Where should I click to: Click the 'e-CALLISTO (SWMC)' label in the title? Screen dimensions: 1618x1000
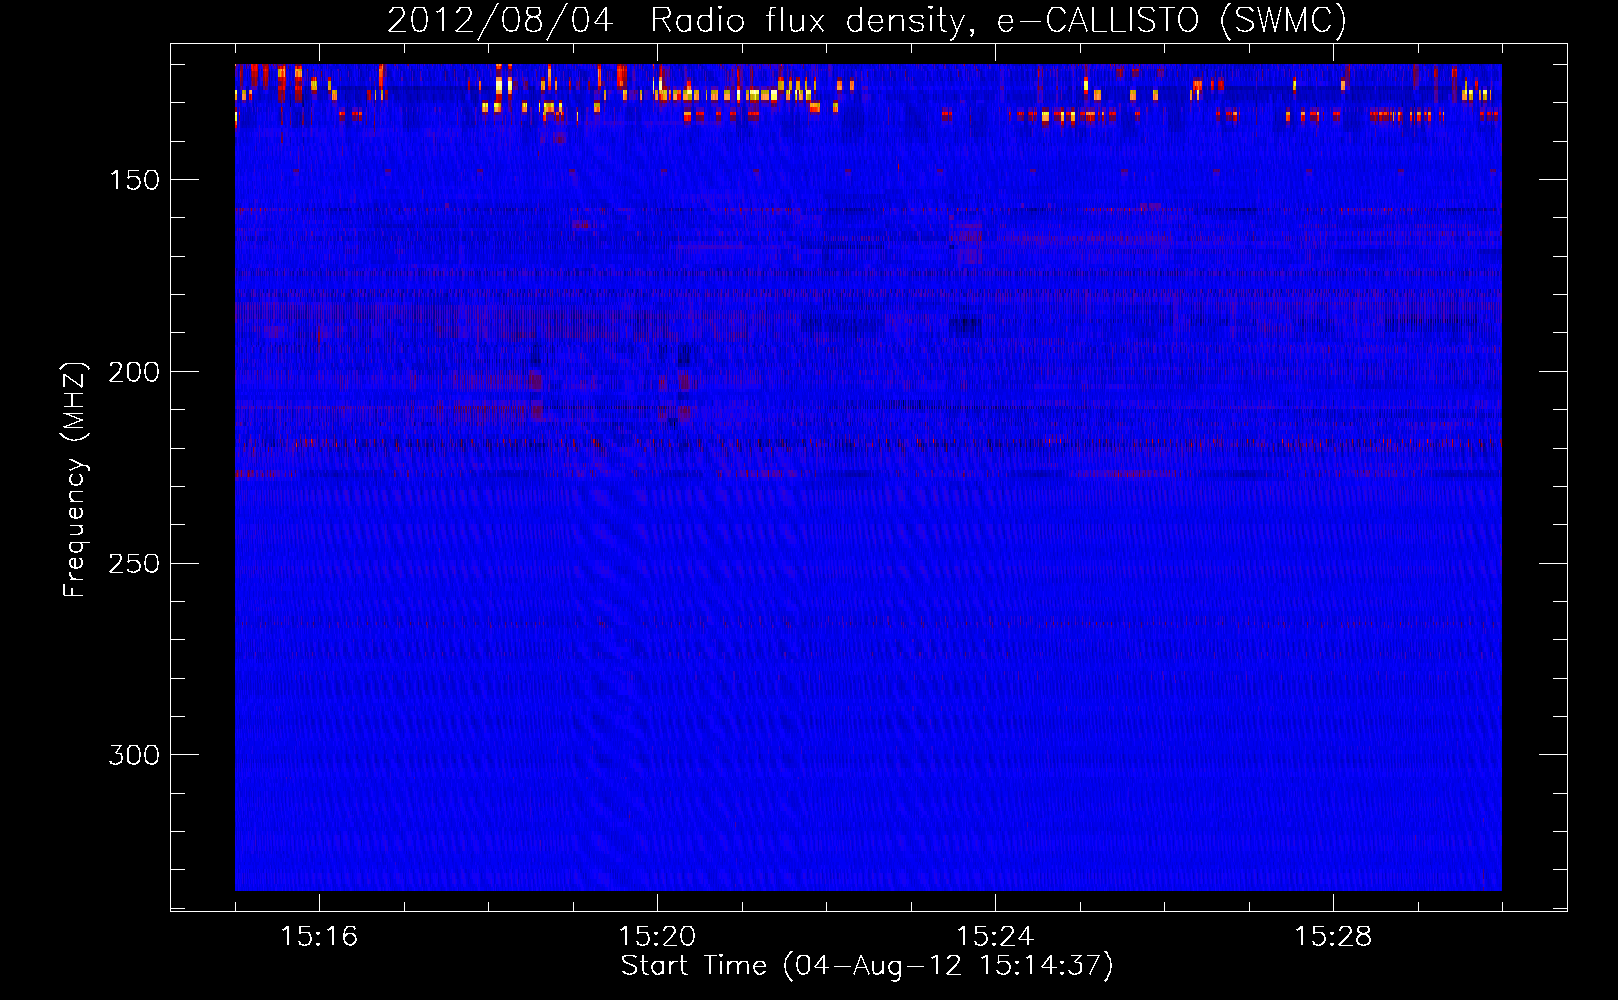[x=1172, y=21]
